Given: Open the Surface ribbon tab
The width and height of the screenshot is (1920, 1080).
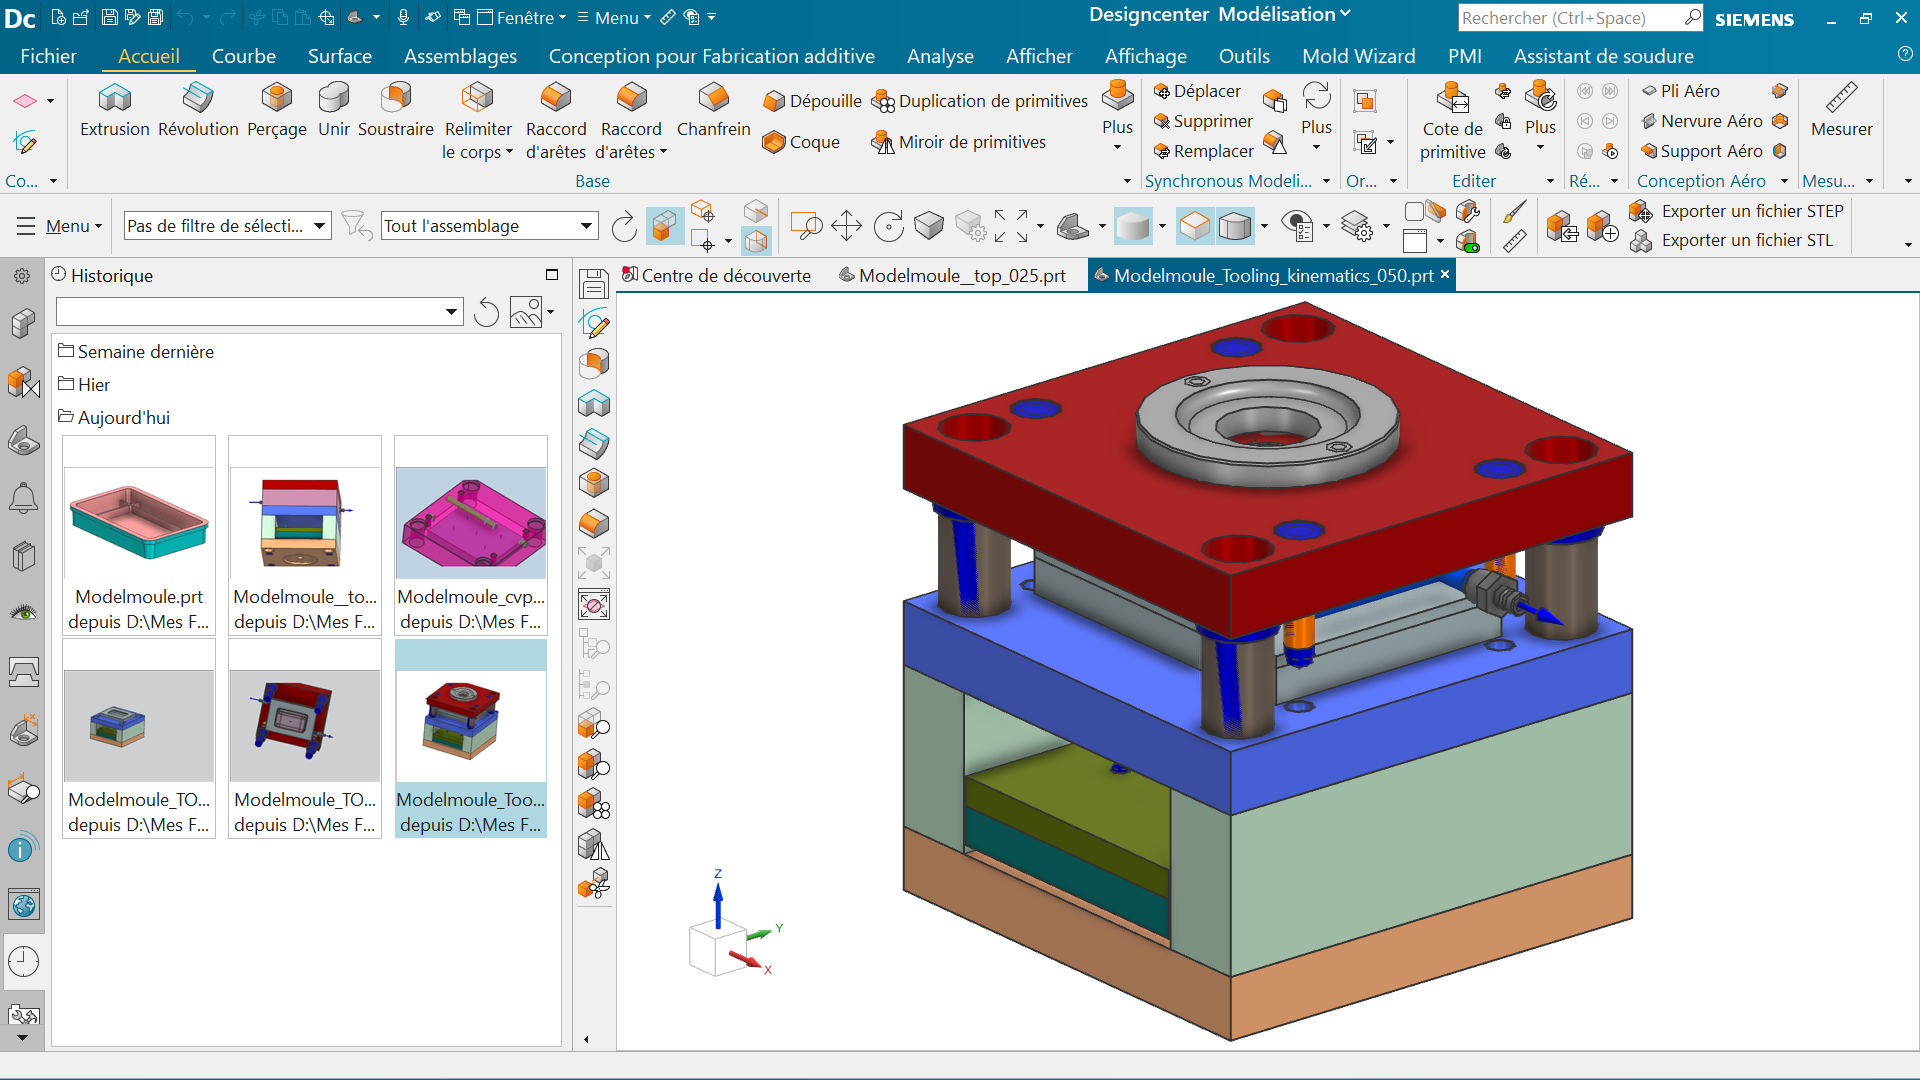Looking at the screenshot, I should coord(340,56).
